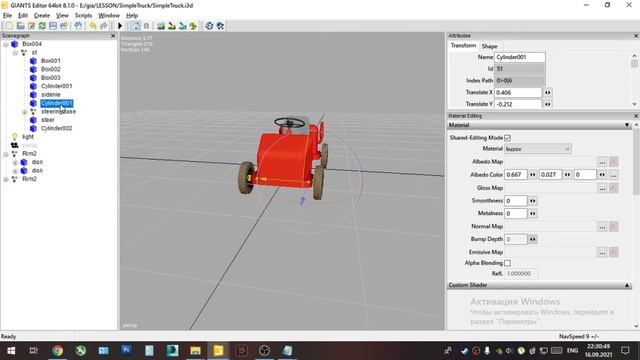
Task: Click the cube icon next to Cylinder002
Action: pos(33,128)
